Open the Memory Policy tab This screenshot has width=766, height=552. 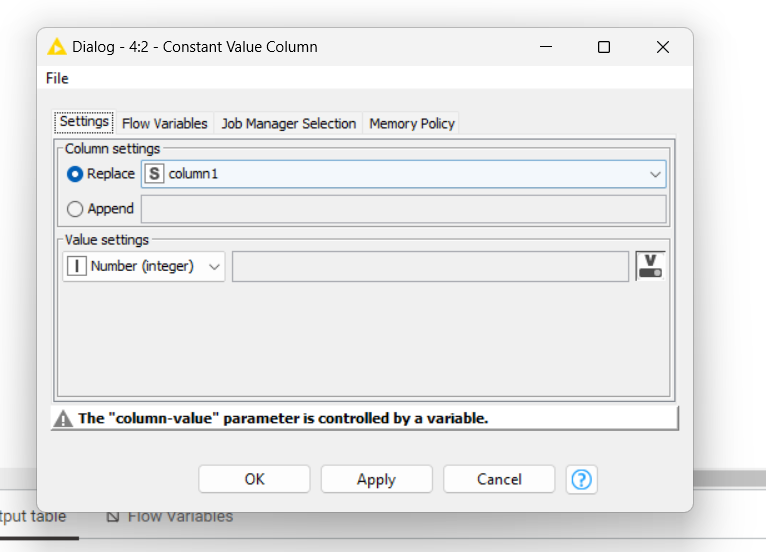coord(412,124)
